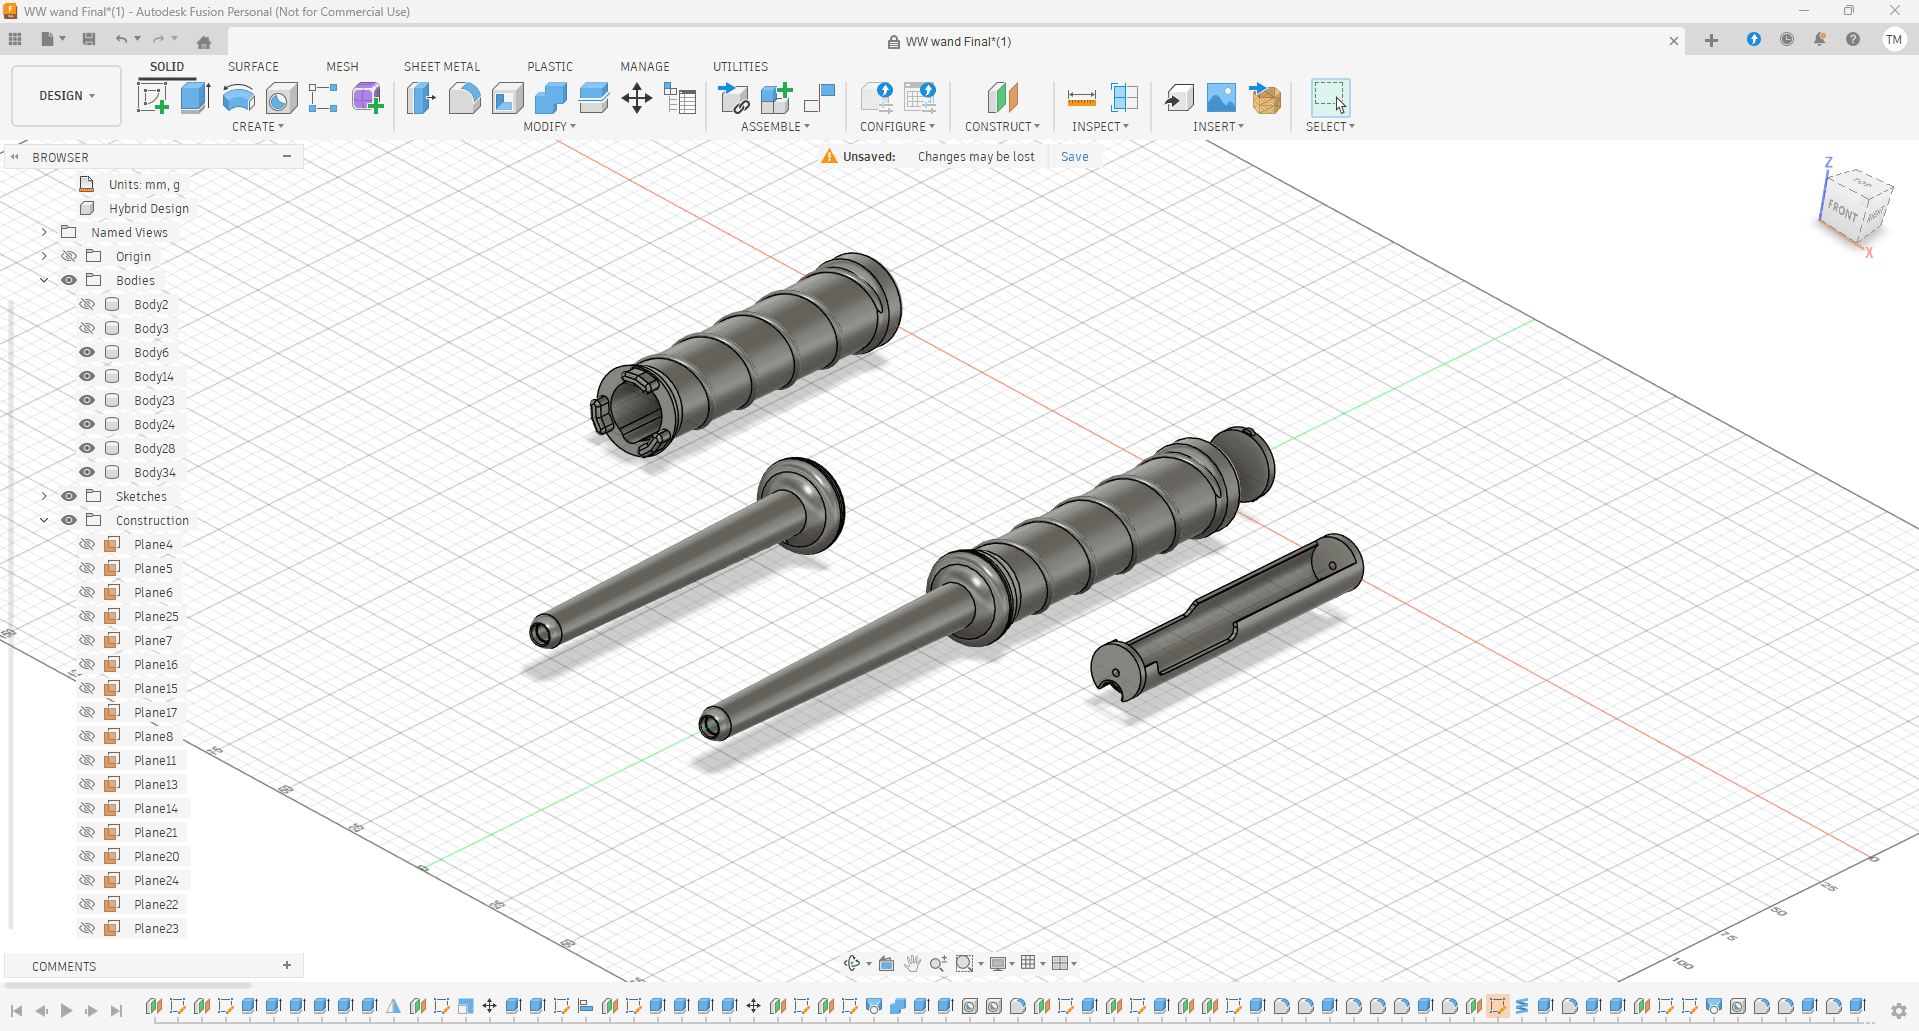Open the CREATE dropdown menu

point(258,127)
